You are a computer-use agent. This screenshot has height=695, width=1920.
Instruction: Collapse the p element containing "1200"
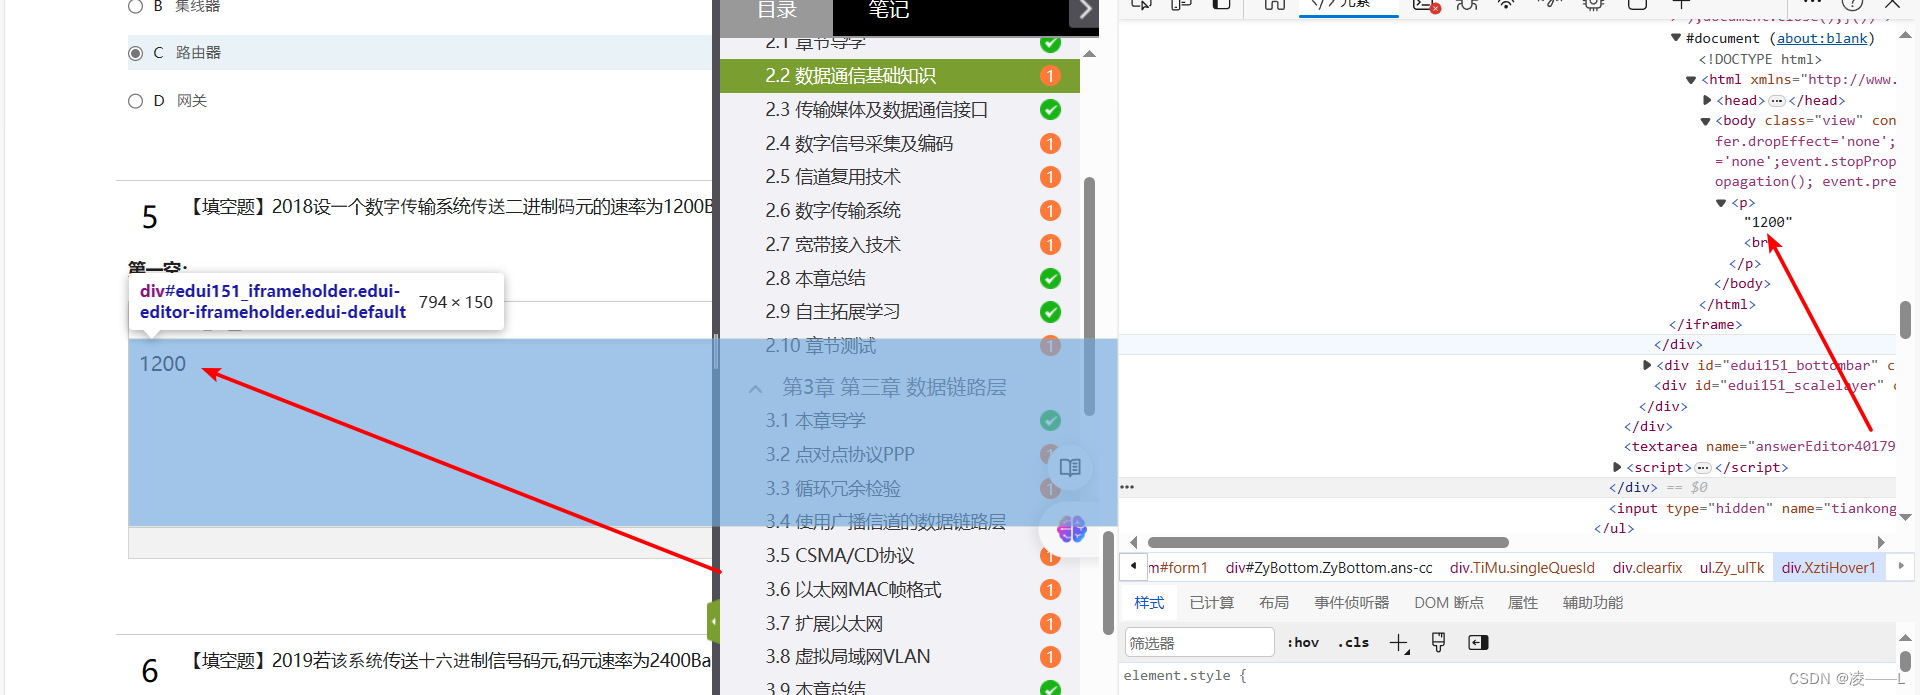[1721, 203]
